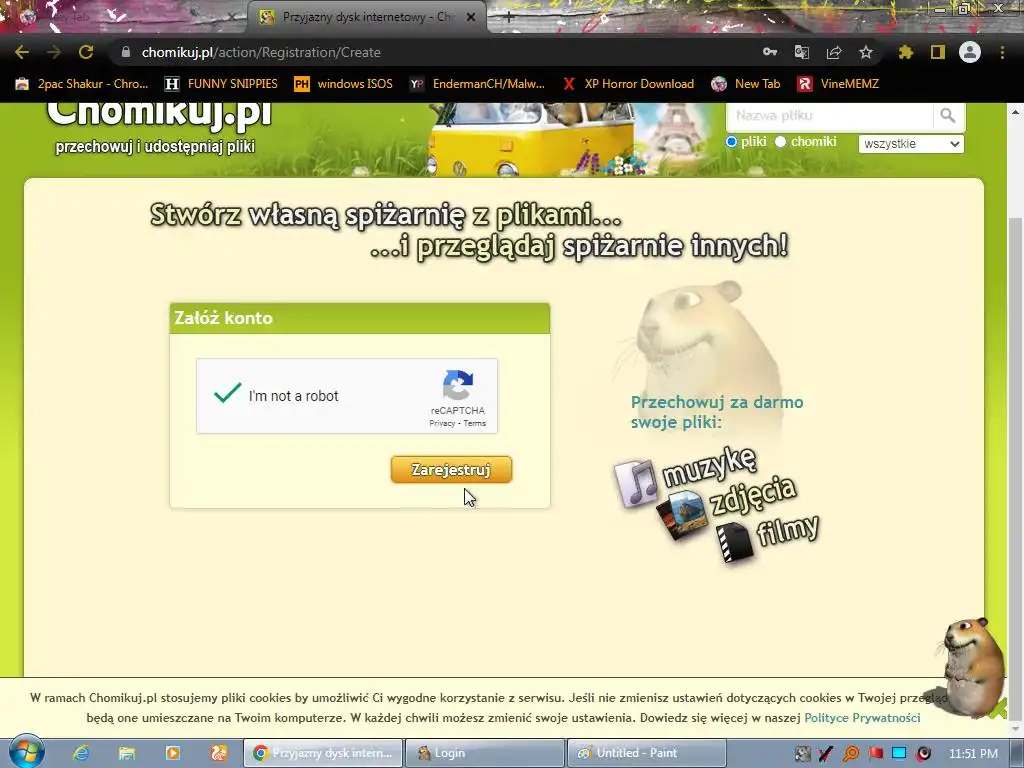Switch to the Przyjazny dysk internetowy tab

[x=367, y=17]
